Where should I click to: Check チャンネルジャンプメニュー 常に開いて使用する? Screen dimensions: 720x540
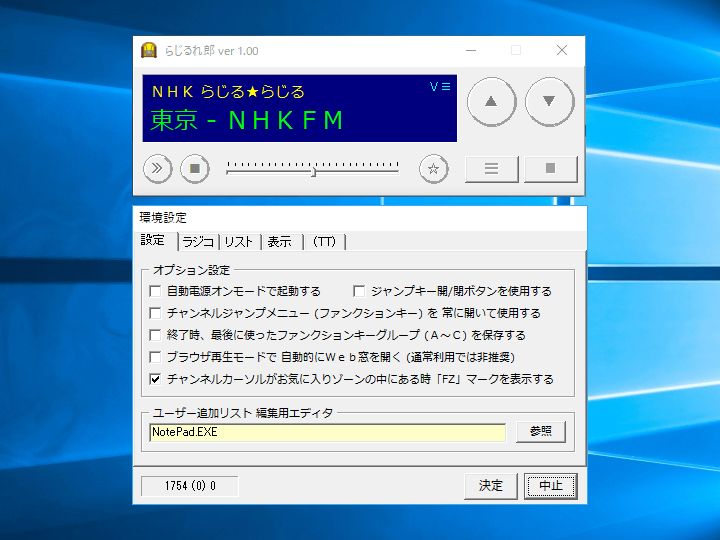155,313
